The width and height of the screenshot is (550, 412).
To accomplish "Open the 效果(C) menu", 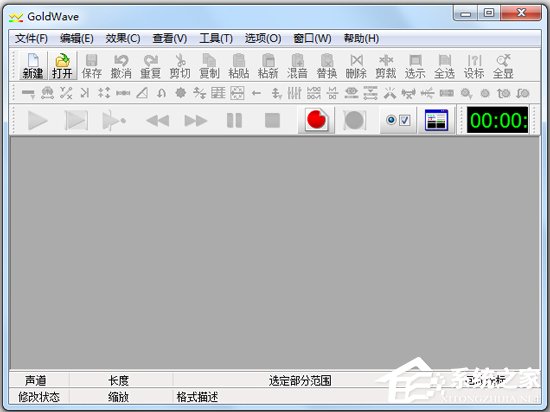I will [x=123, y=38].
